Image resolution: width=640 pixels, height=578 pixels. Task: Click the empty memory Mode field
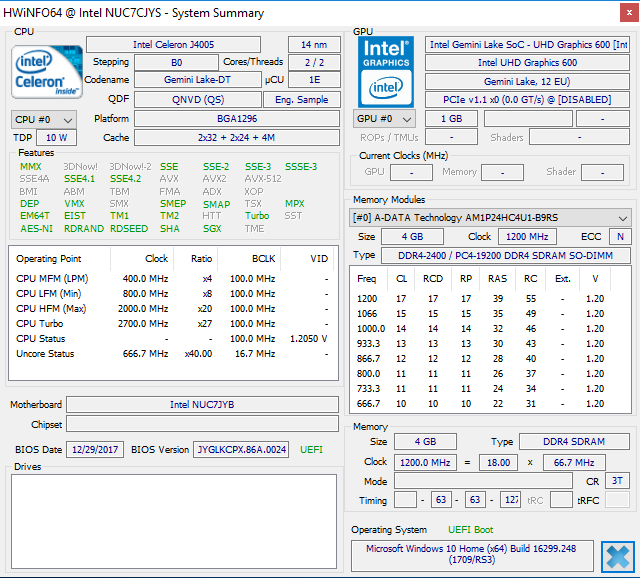point(483,481)
